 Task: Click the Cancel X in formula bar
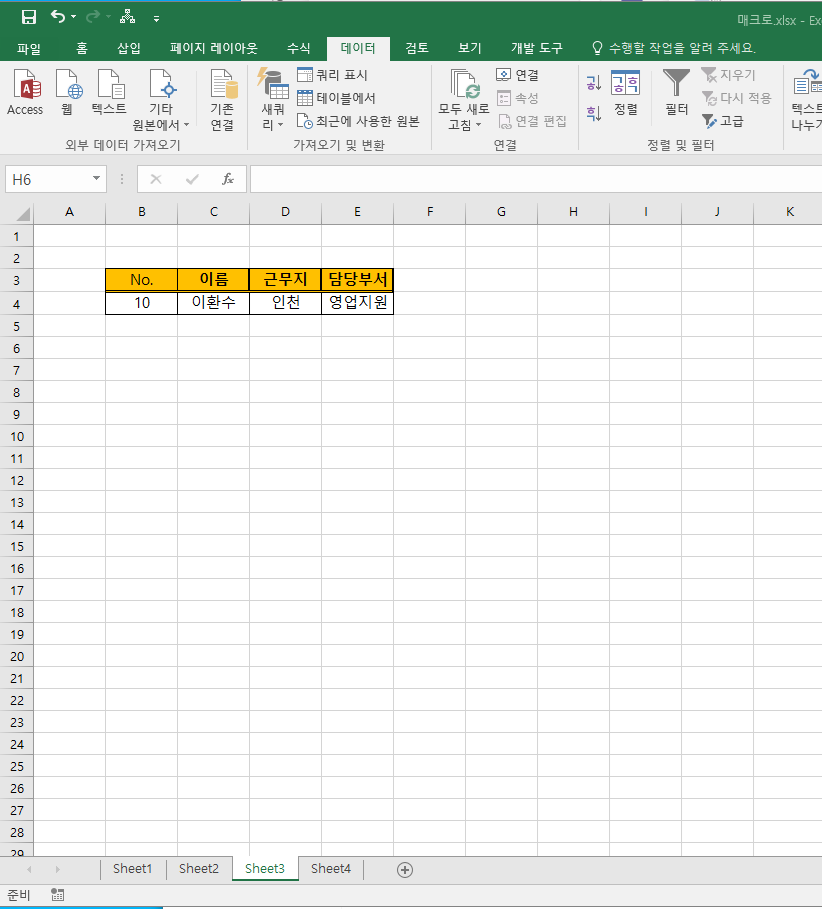[156, 179]
